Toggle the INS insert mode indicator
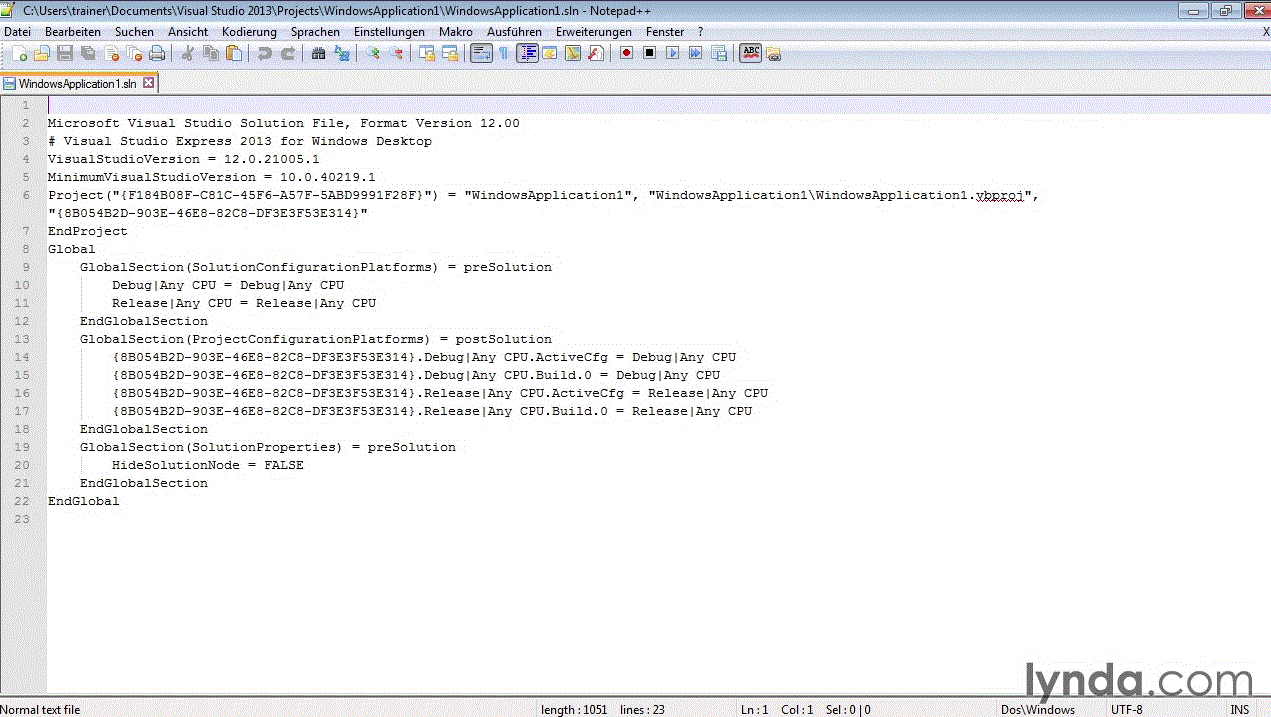 [1240, 709]
